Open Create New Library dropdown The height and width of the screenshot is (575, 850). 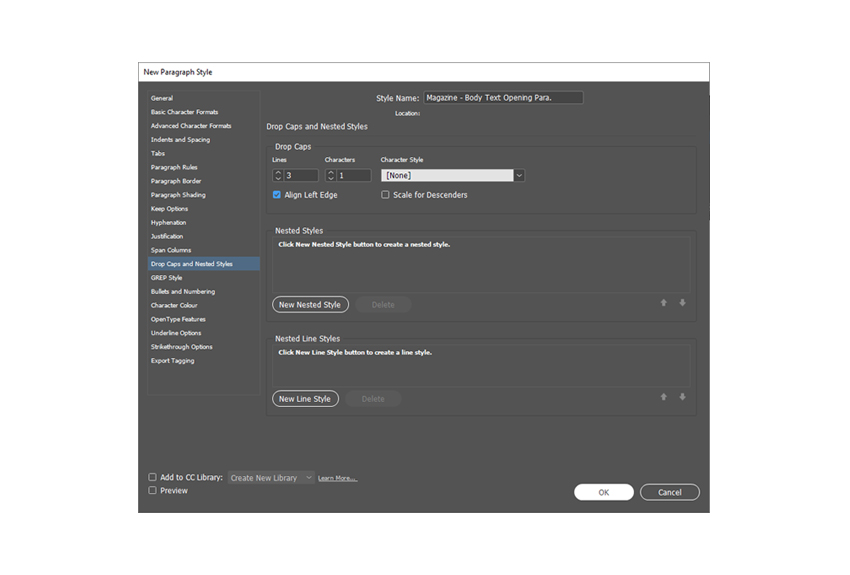[x=271, y=478]
